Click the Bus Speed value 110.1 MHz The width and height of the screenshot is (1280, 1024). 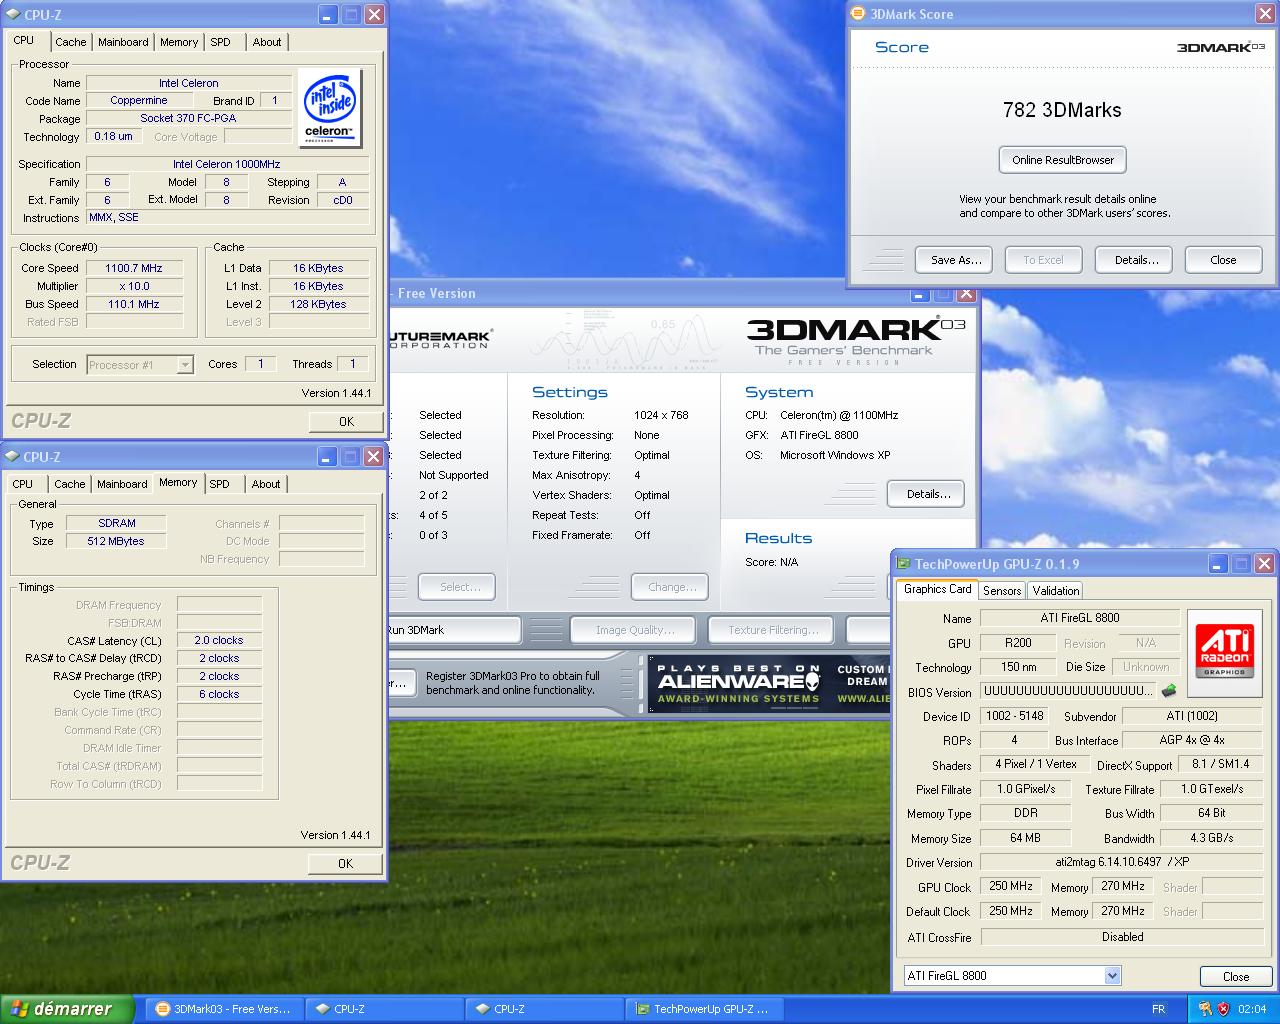(x=134, y=304)
